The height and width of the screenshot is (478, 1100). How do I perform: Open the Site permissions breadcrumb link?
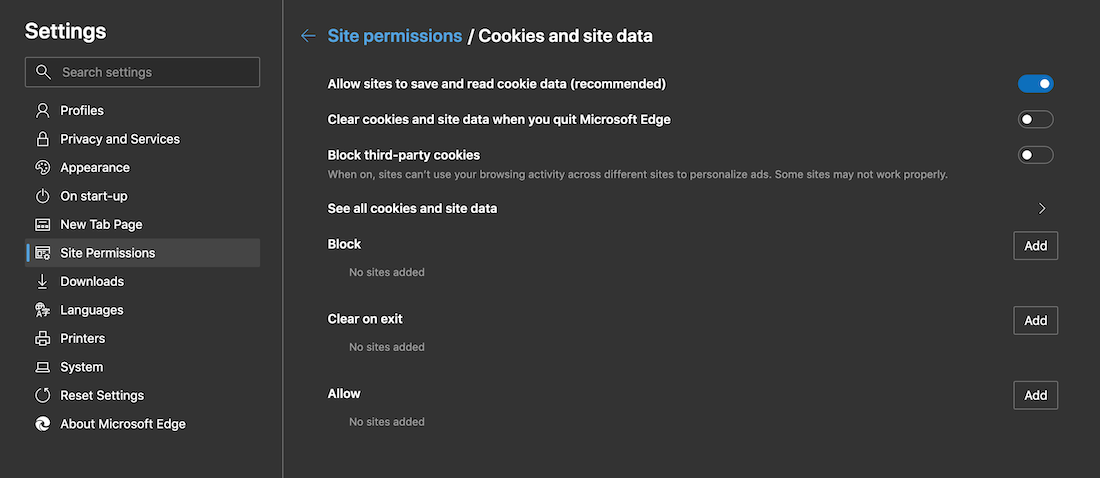click(x=394, y=36)
